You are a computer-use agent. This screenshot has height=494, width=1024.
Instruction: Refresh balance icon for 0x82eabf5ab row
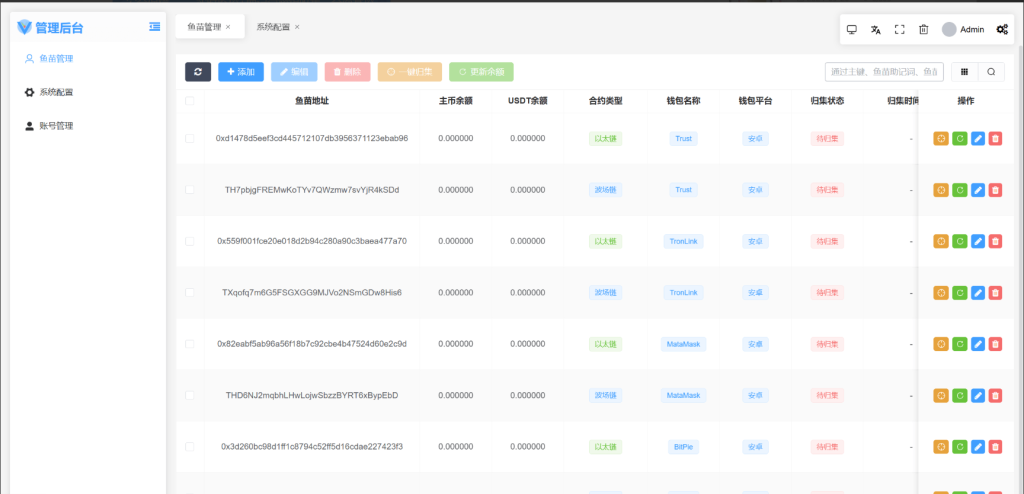(959, 344)
